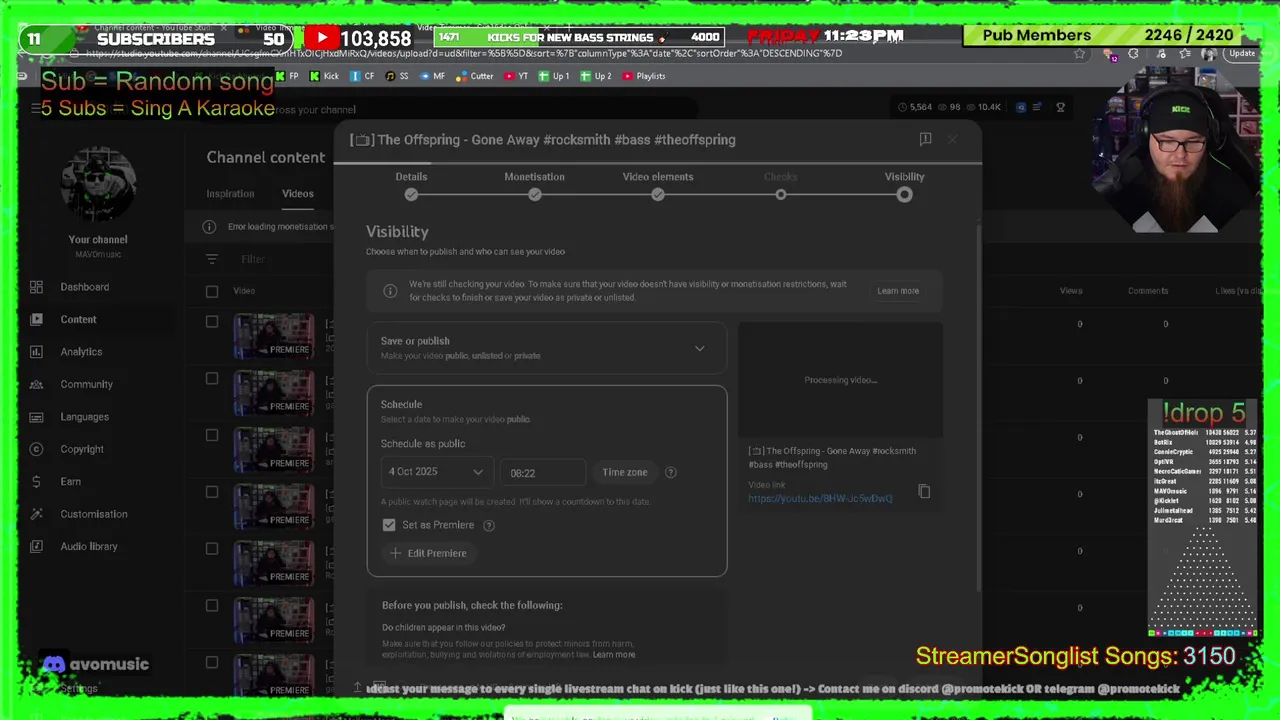The height and width of the screenshot is (720, 1280).
Task: Click the filter icon above video list
Action: coord(212,259)
